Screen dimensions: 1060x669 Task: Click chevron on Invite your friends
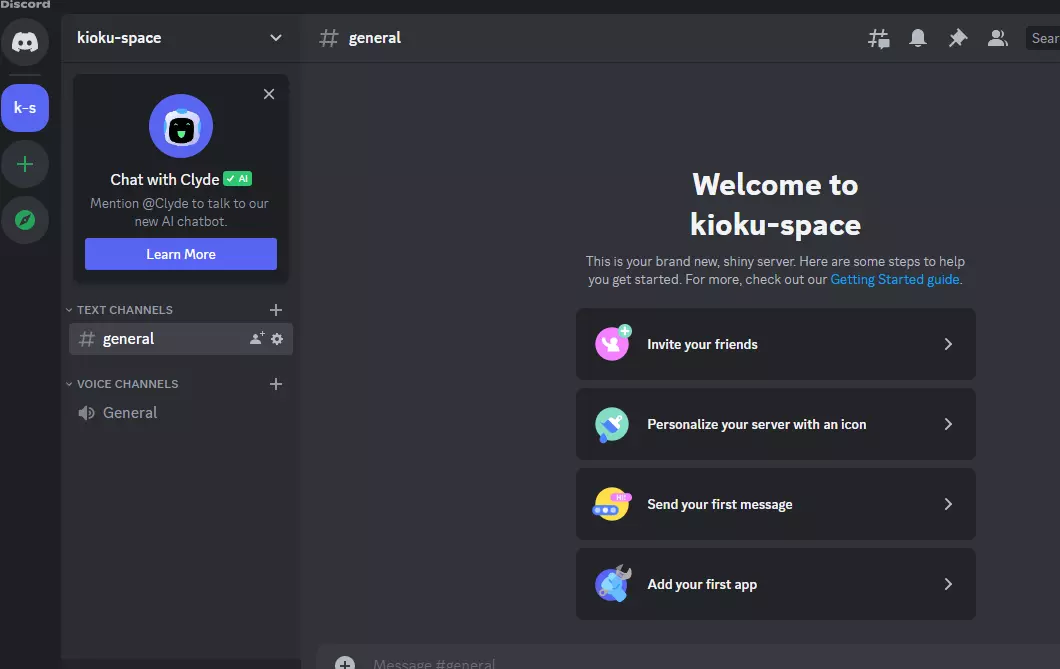[948, 345]
